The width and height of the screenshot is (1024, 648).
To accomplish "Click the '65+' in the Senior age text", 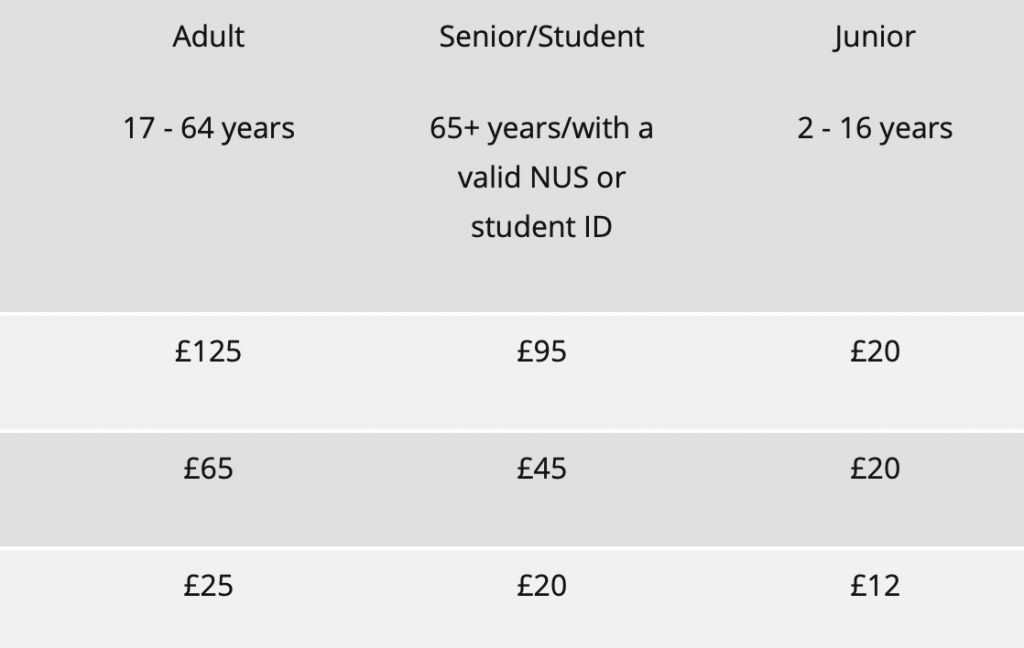I will [x=456, y=129].
